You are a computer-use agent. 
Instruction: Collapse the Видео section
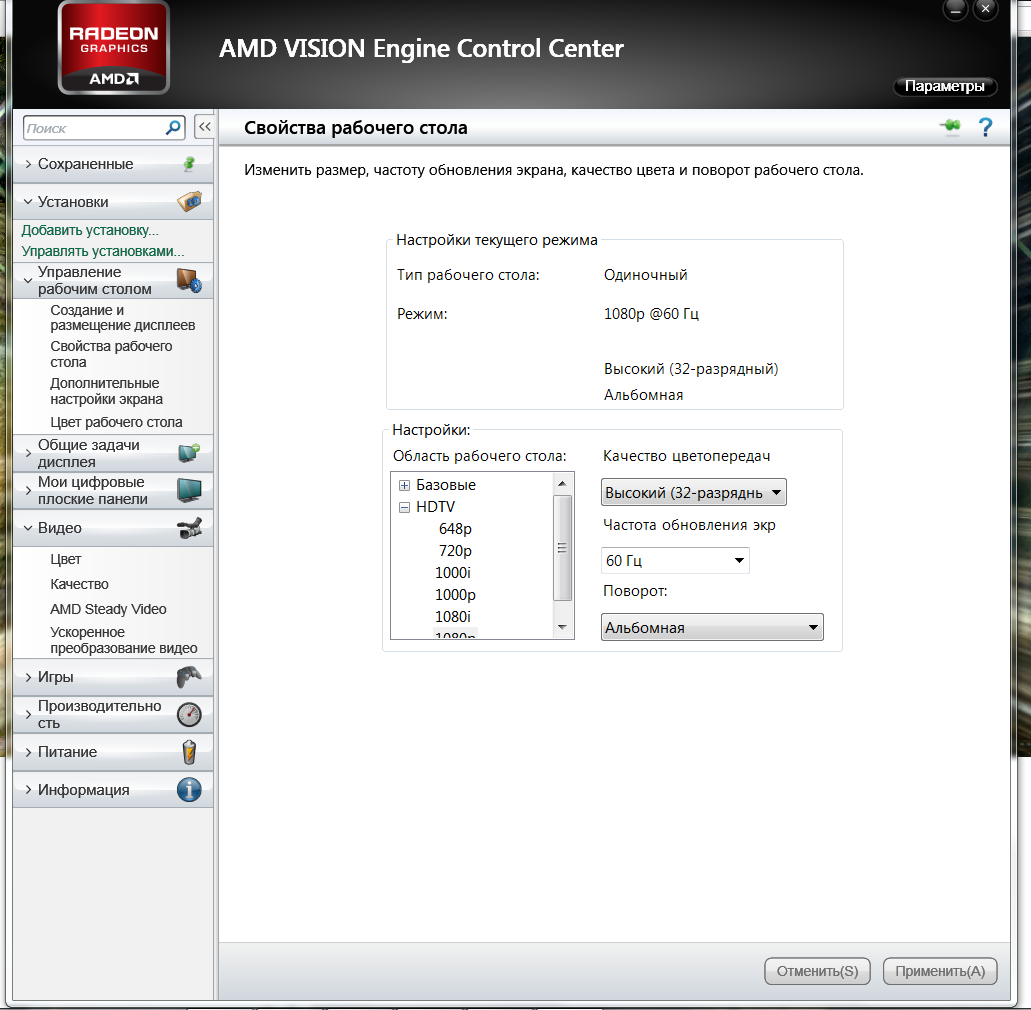[28, 528]
